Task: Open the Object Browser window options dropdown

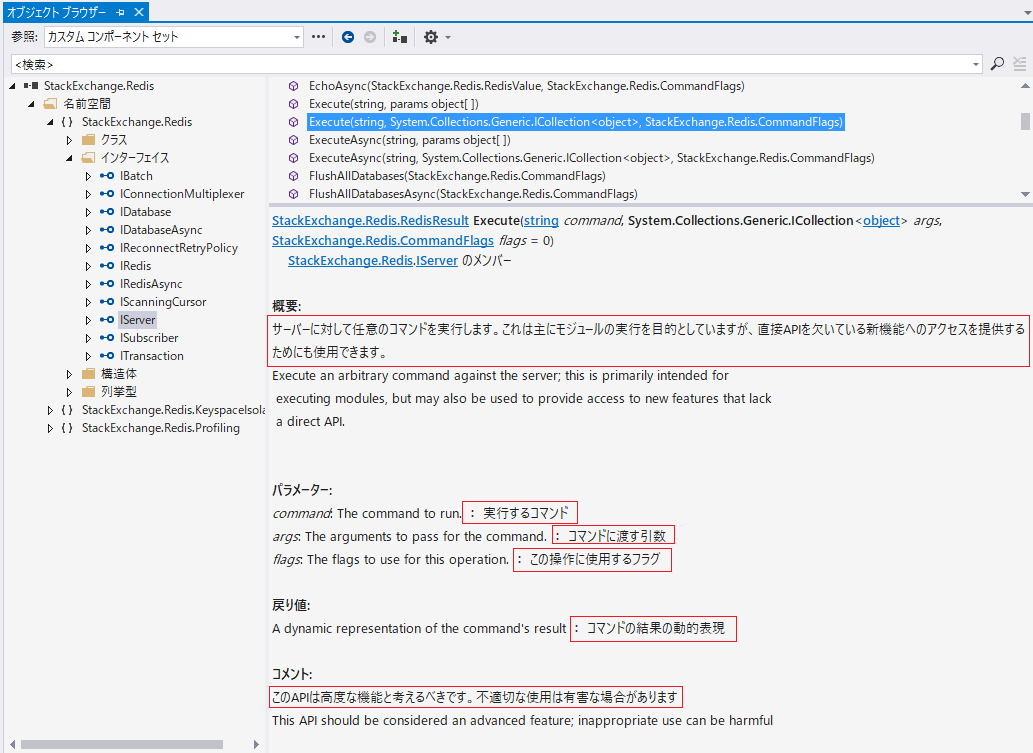Action: [x=1027, y=12]
